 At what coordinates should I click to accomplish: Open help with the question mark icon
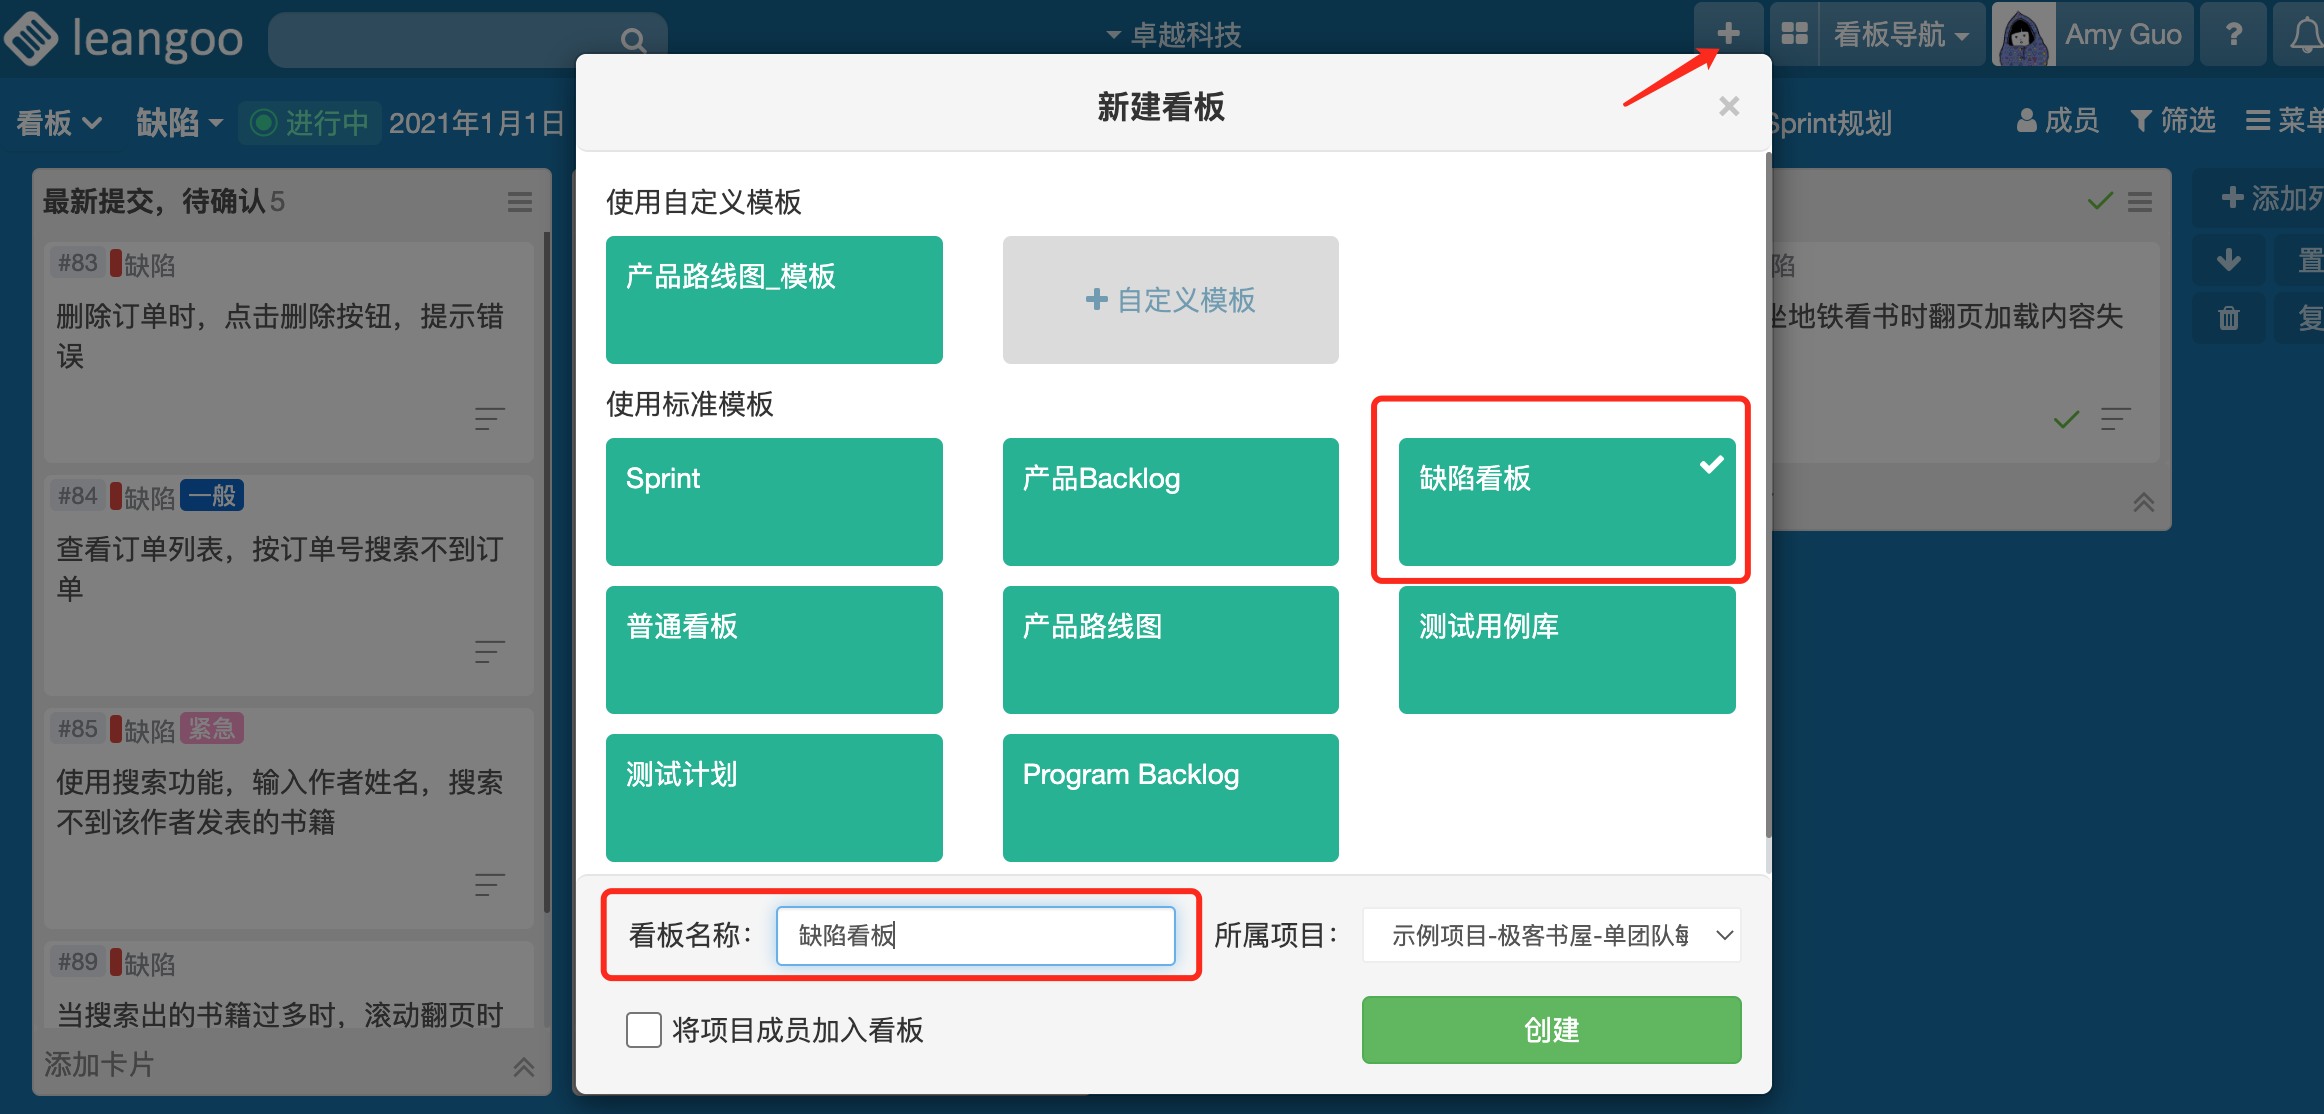click(x=2233, y=34)
